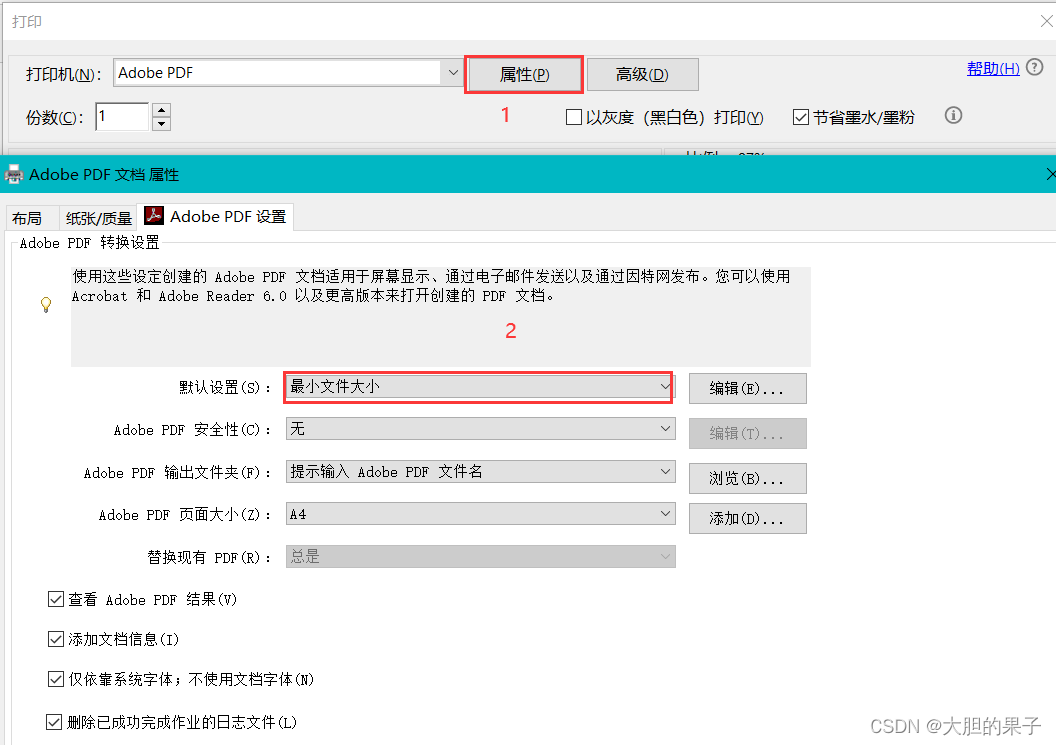The width and height of the screenshot is (1056, 745).
Task: Click the Adobe PDF 转换设置 group label
Action: 90,242
